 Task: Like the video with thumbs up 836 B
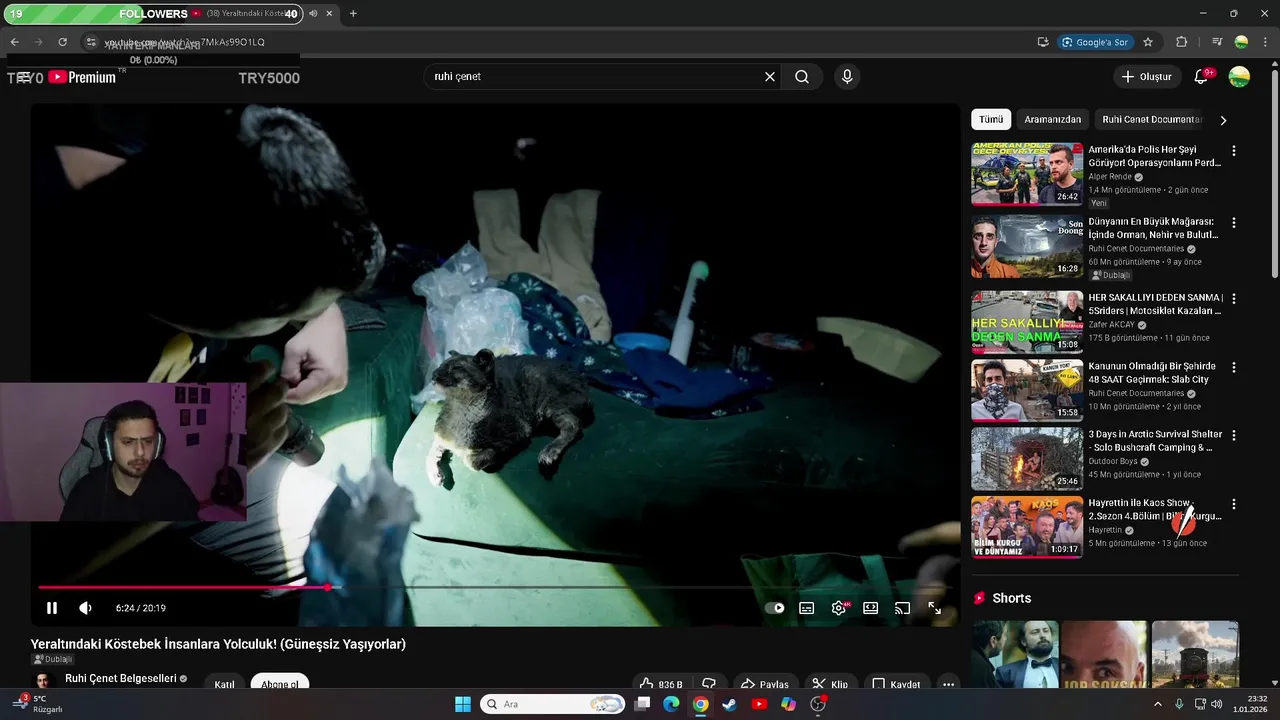(662, 684)
